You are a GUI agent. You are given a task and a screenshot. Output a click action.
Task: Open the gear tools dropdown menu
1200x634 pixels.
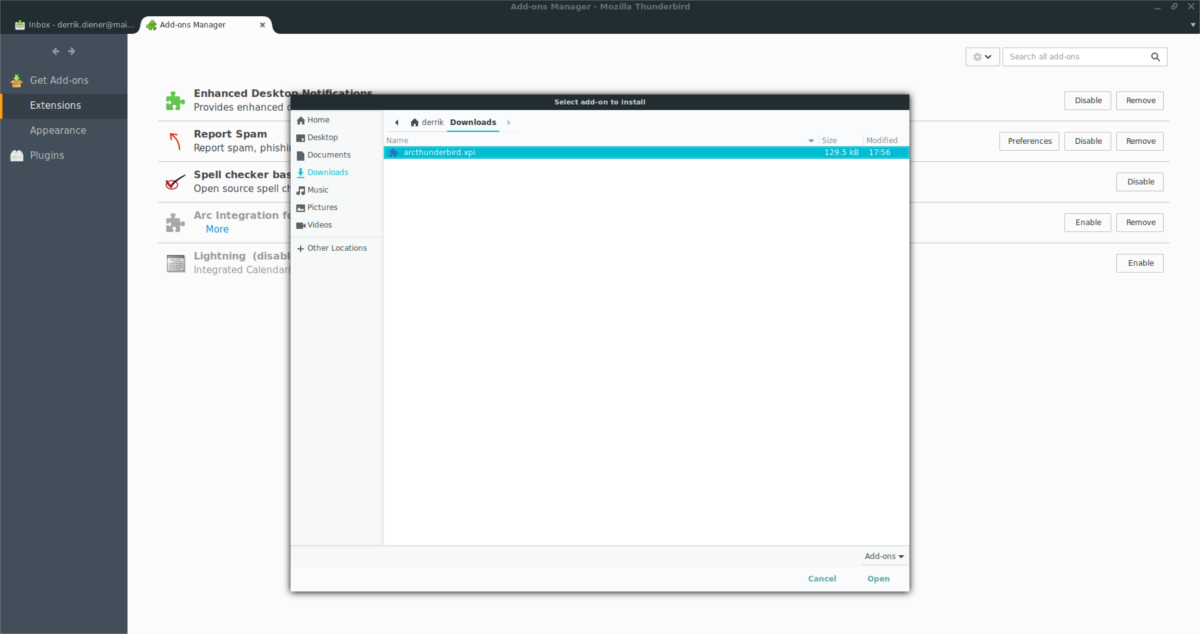coord(981,56)
